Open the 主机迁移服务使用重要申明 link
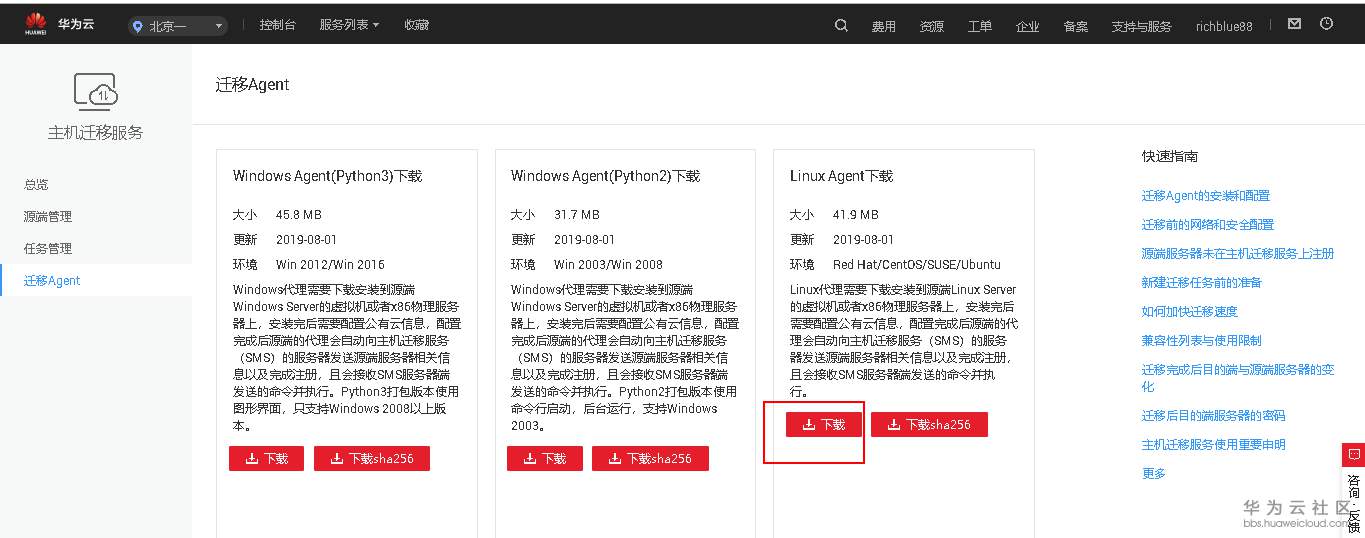The height and width of the screenshot is (538, 1365). click(x=1214, y=445)
